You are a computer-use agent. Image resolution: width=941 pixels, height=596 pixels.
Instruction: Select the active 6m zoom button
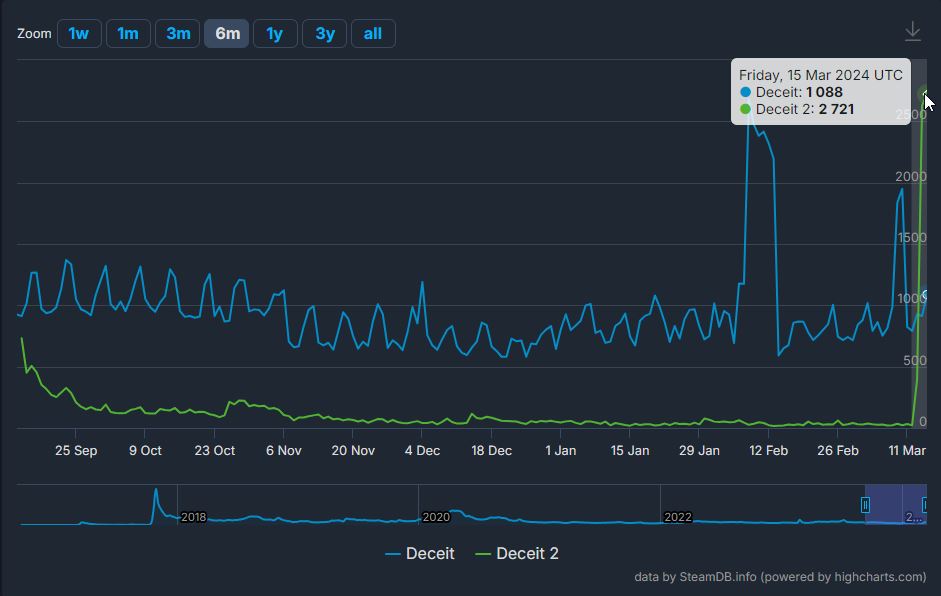tap(227, 33)
